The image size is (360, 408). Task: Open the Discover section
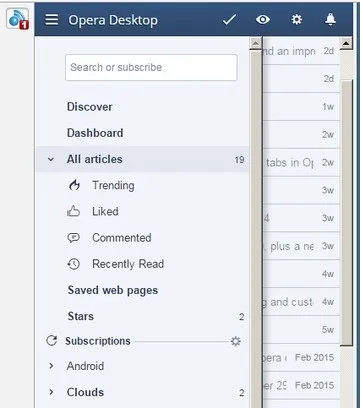coord(90,107)
